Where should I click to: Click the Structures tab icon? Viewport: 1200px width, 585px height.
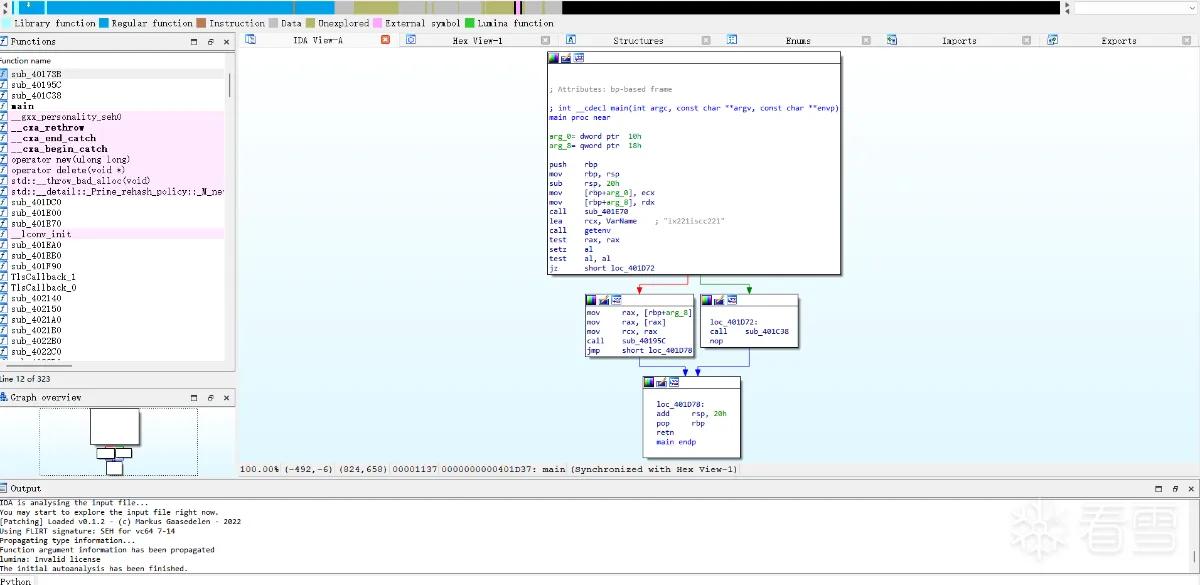(571, 40)
